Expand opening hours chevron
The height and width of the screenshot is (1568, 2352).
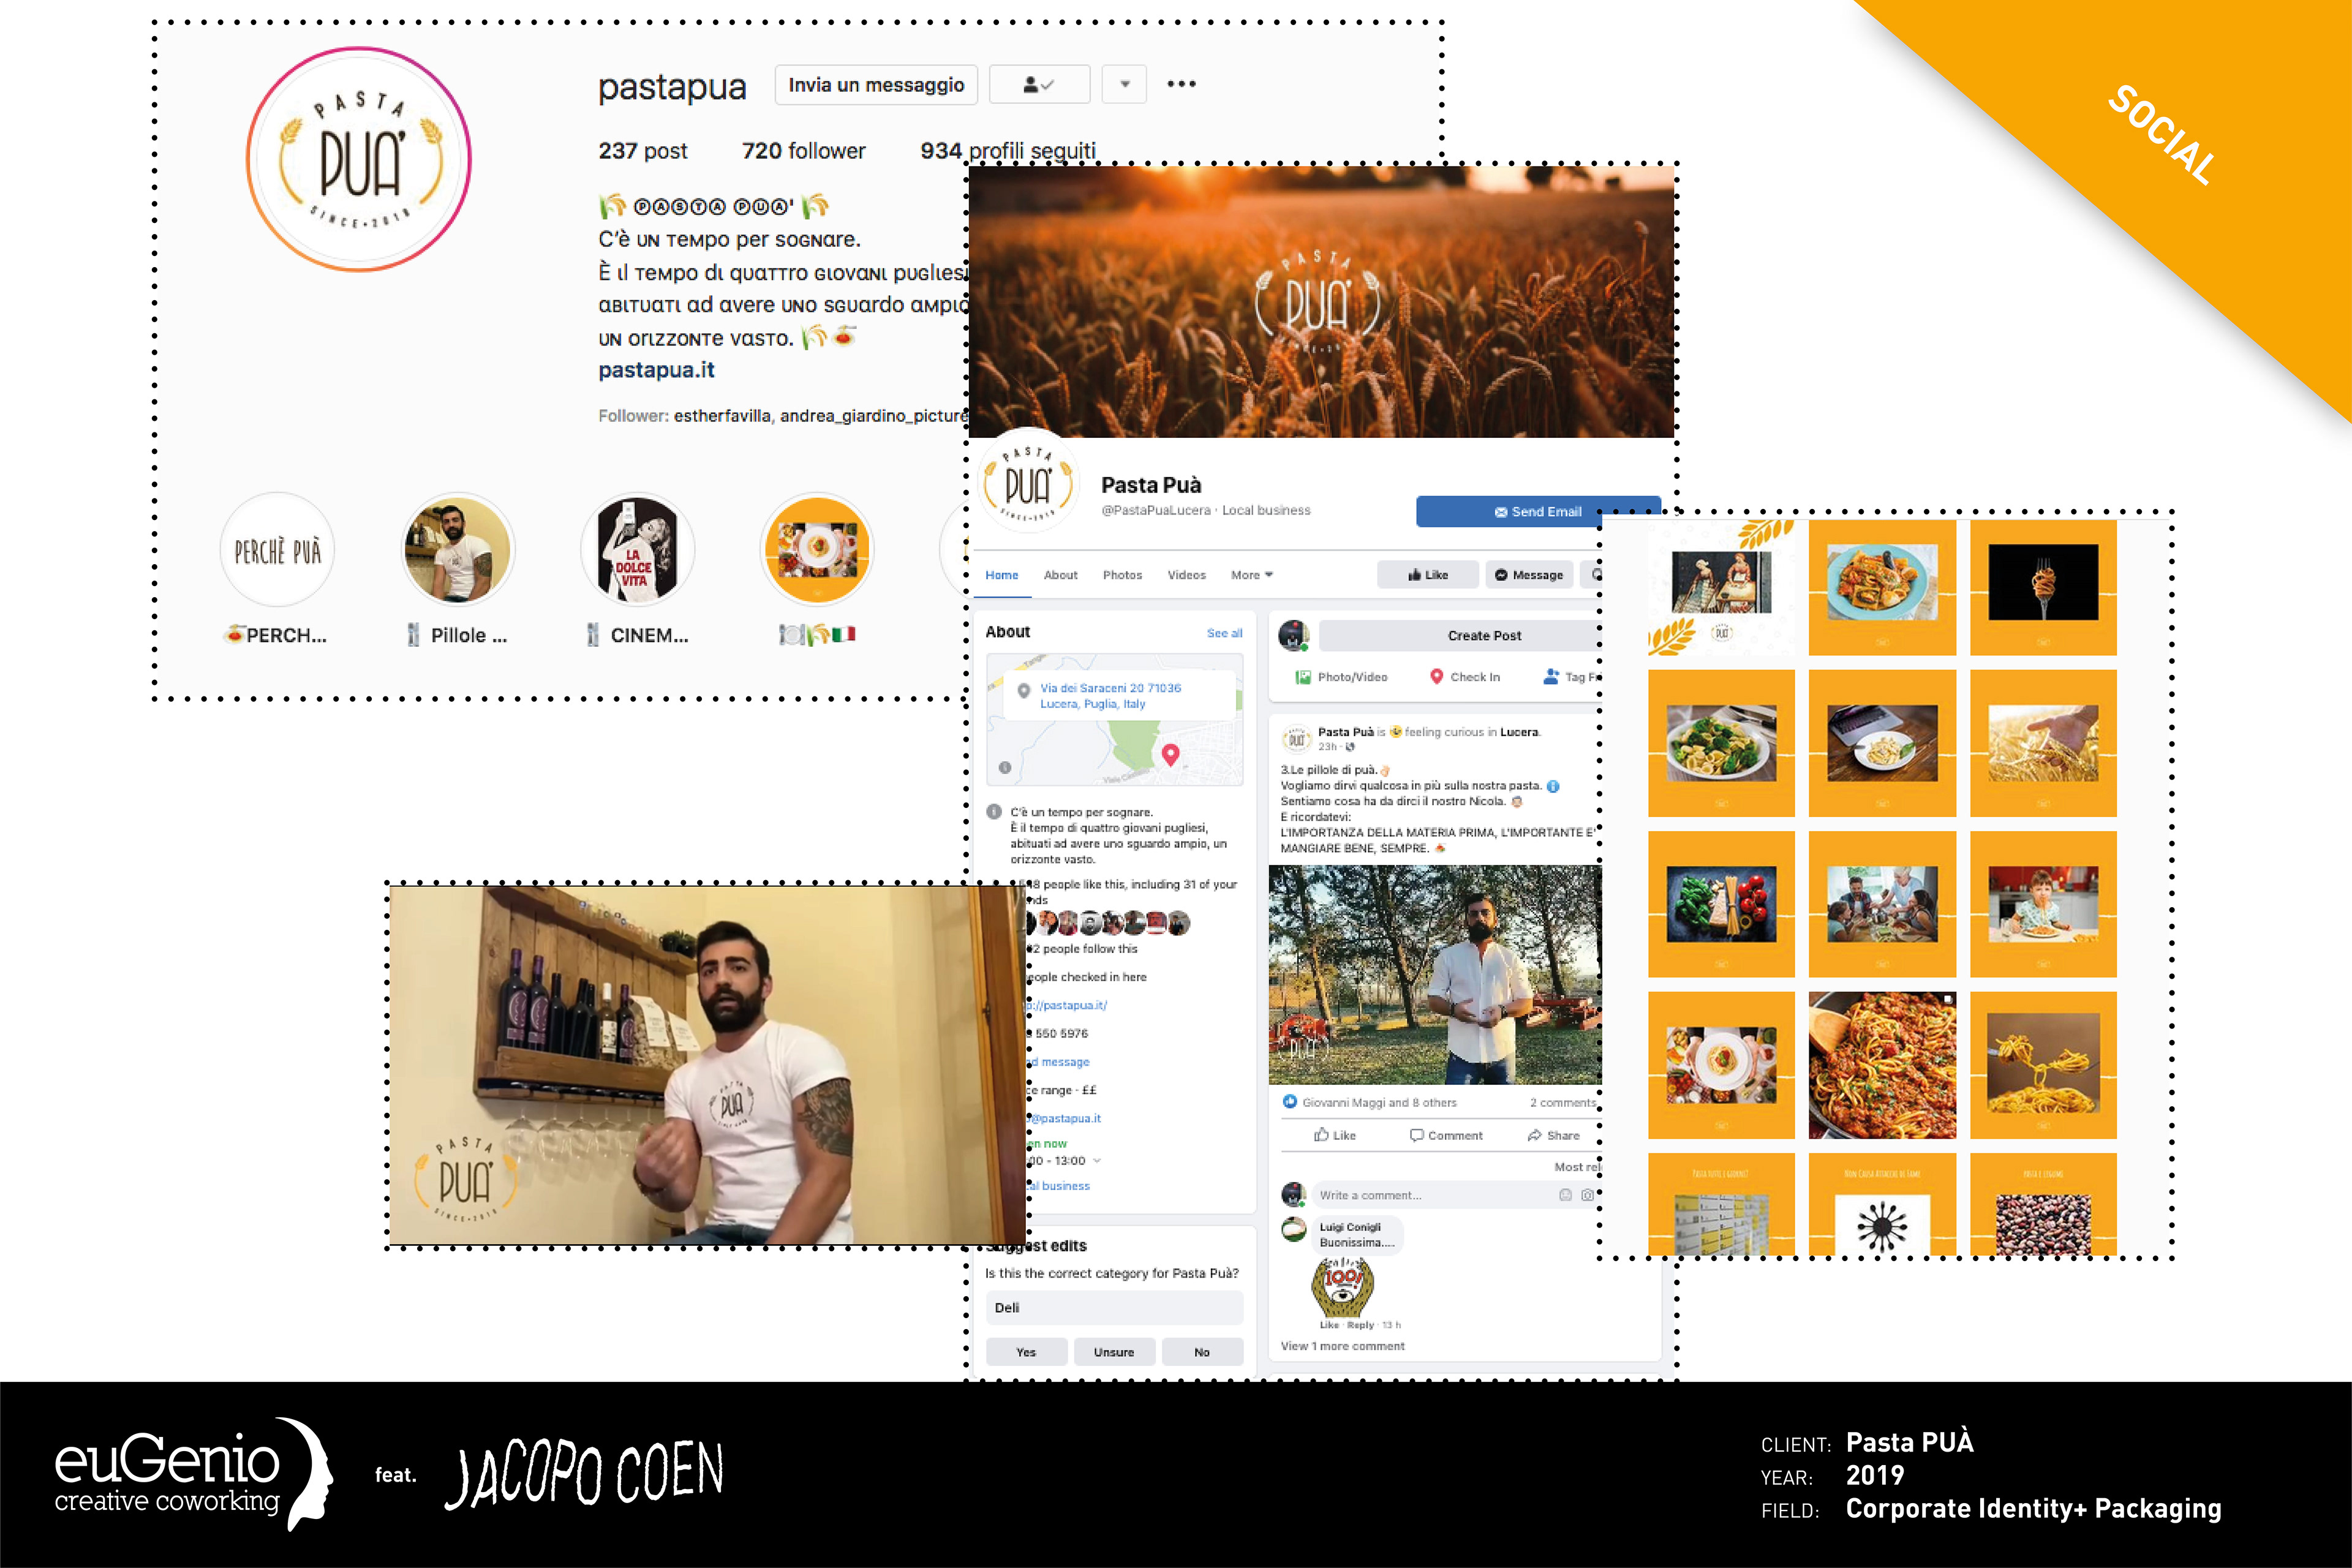pyautogui.click(x=1097, y=1161)
